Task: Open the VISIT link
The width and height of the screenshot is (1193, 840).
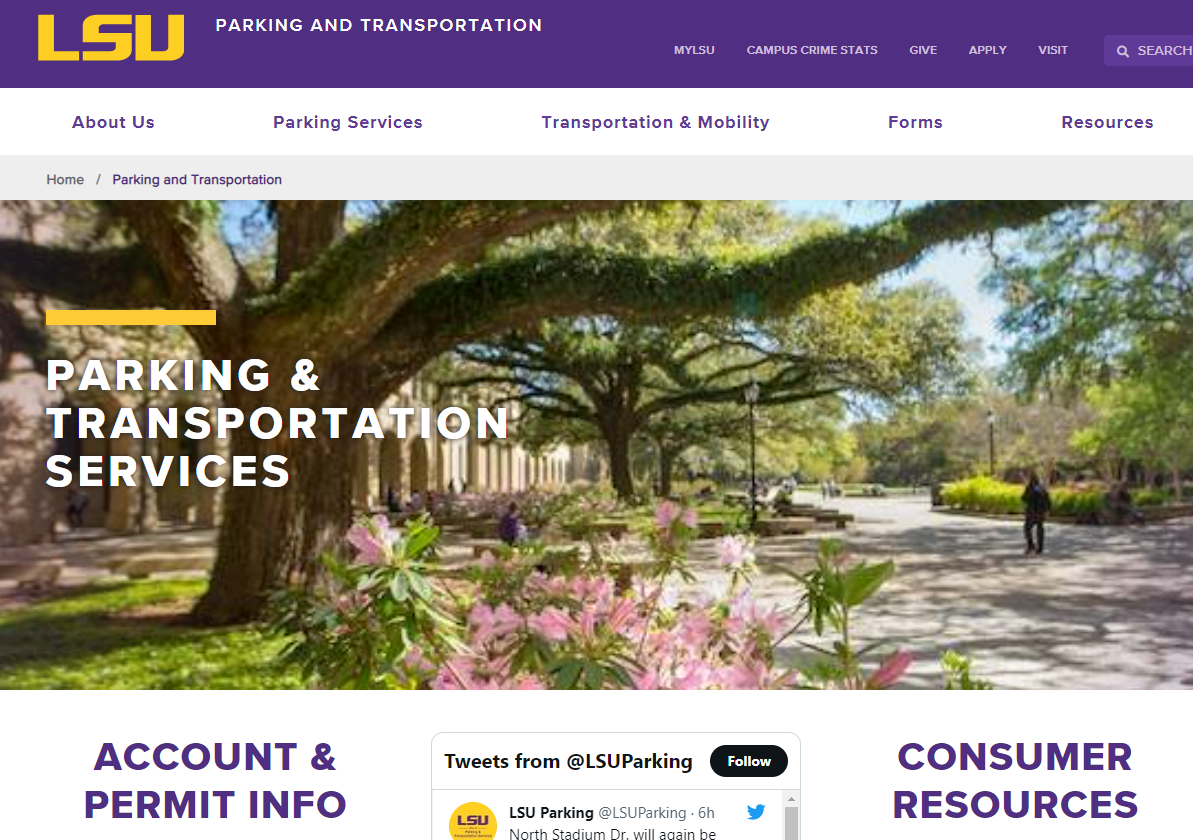Action: tap(1053, 50)
